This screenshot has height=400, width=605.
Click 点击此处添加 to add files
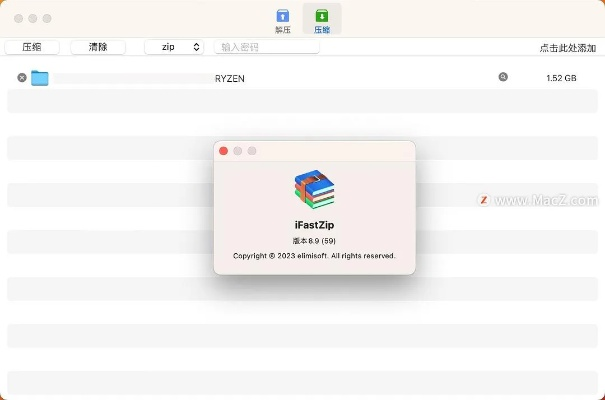(x=567, y=48)
